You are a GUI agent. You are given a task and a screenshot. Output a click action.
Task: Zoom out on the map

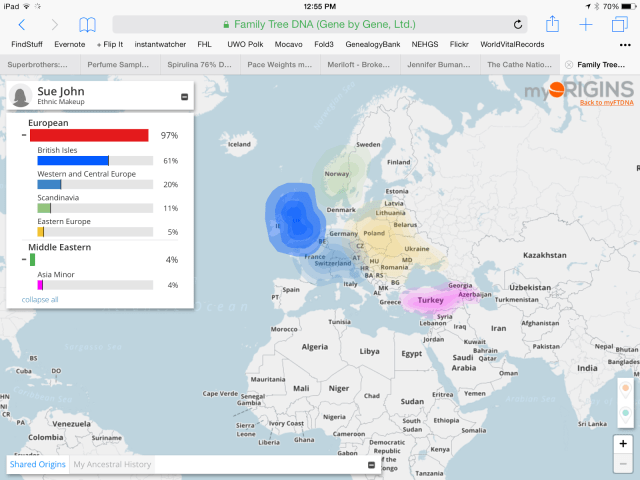click(x=624, y=461)
